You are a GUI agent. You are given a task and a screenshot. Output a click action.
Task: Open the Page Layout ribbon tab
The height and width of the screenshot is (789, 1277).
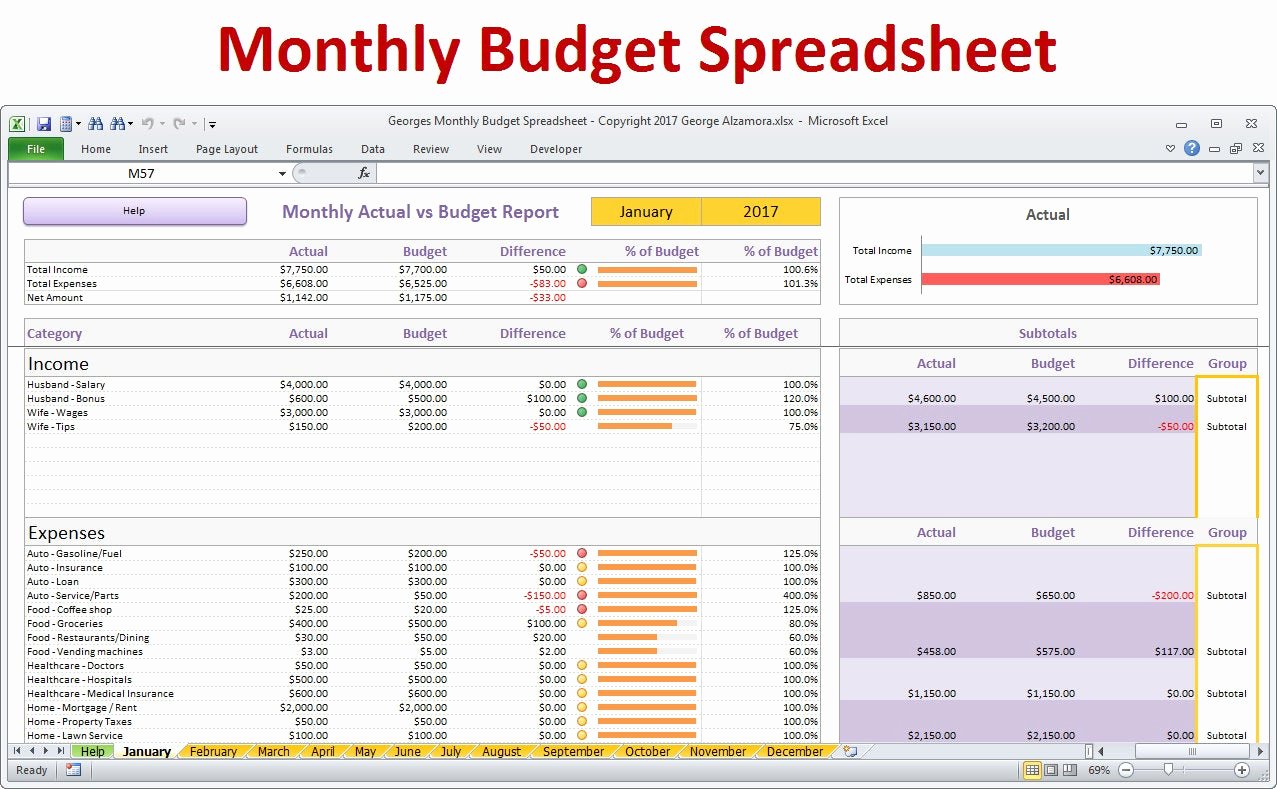(227, 149)
